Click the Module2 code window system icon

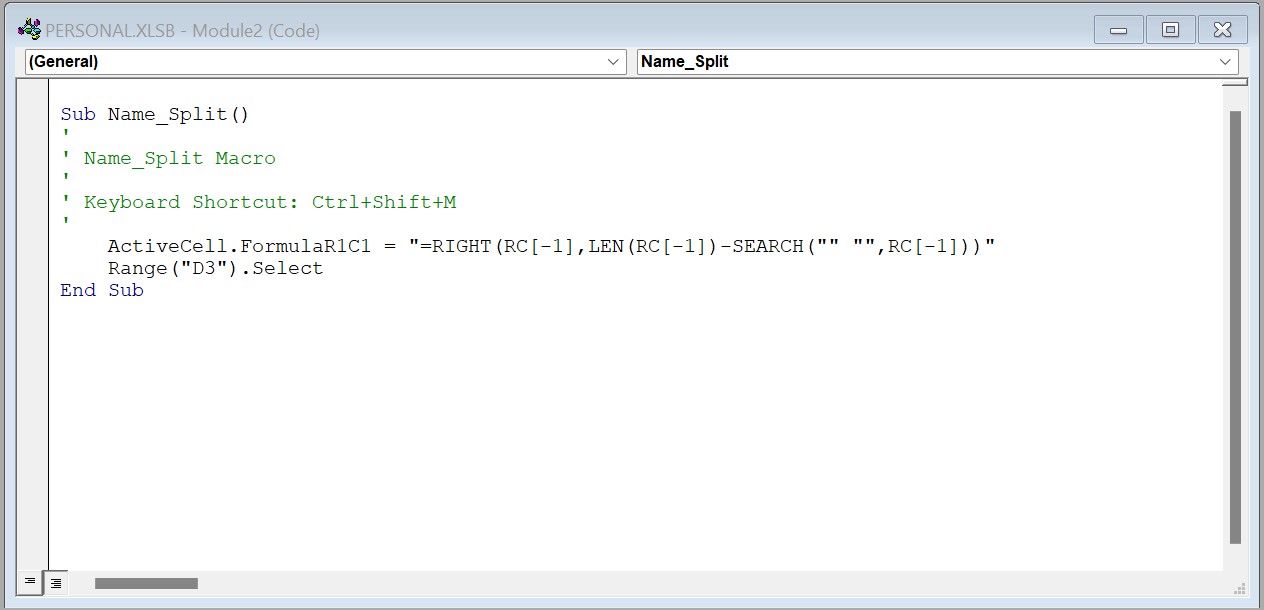(x=29, y=30)
